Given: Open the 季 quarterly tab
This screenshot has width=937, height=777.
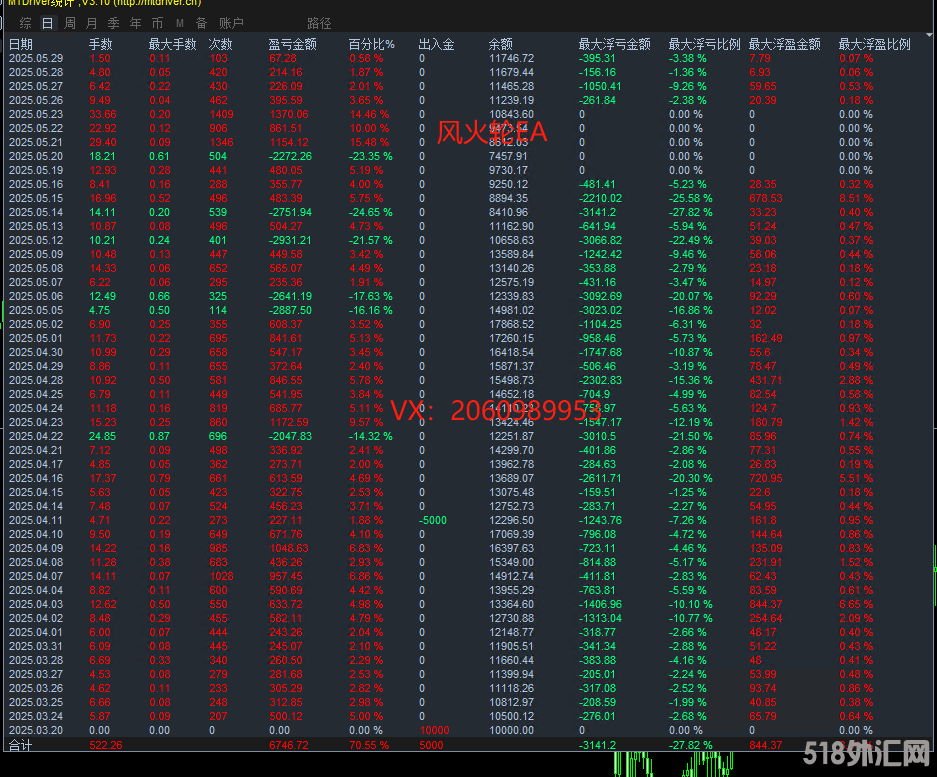Looking at the screenshot, I should tap(113, 22).
